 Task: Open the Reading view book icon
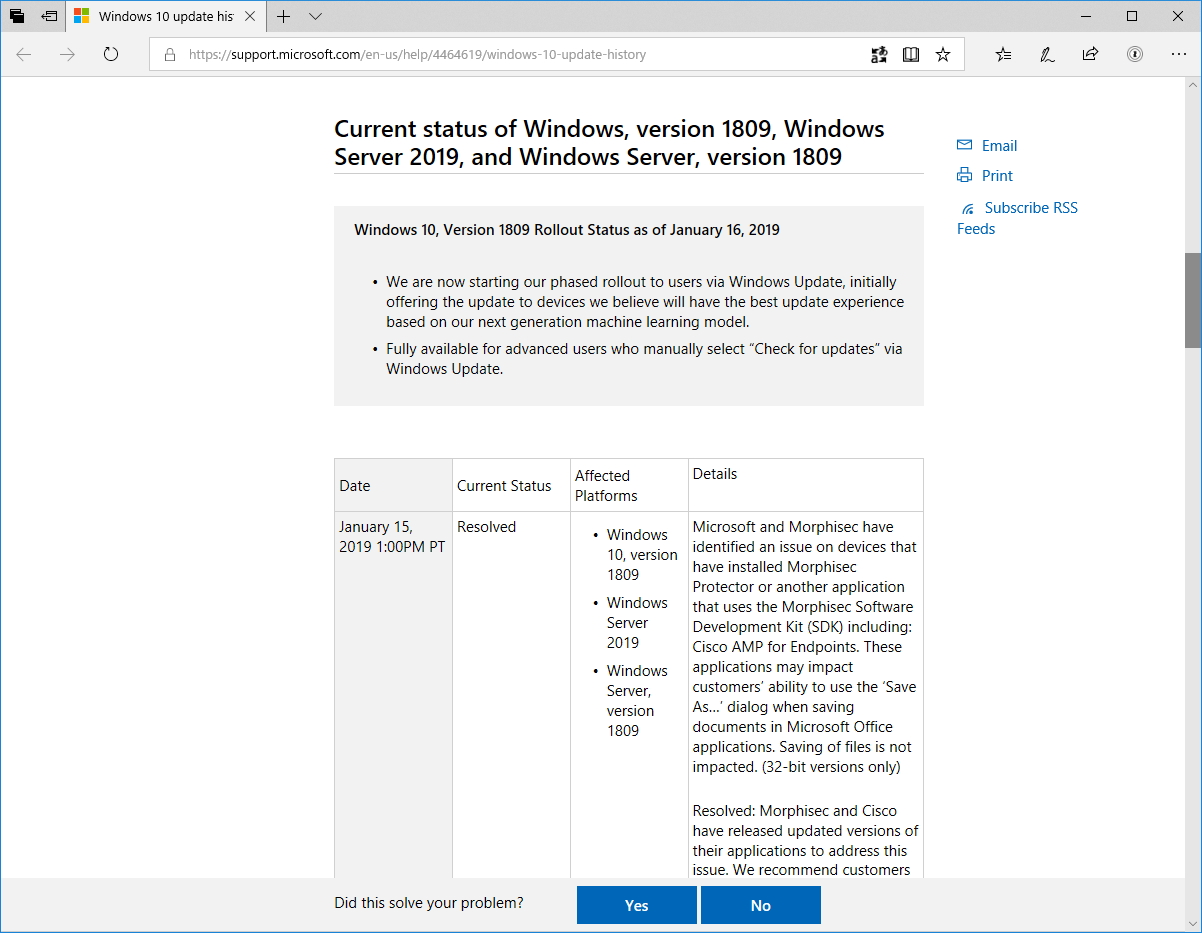tap(910, 55)
